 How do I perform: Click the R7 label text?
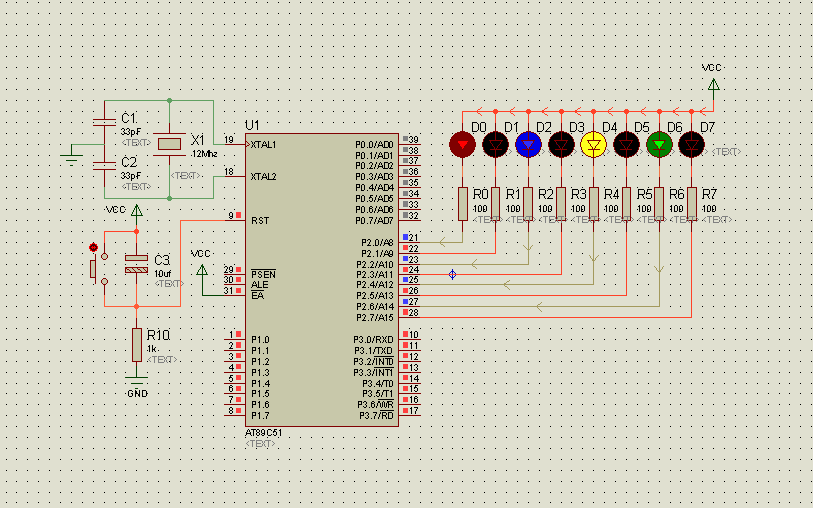pos(709,194)
